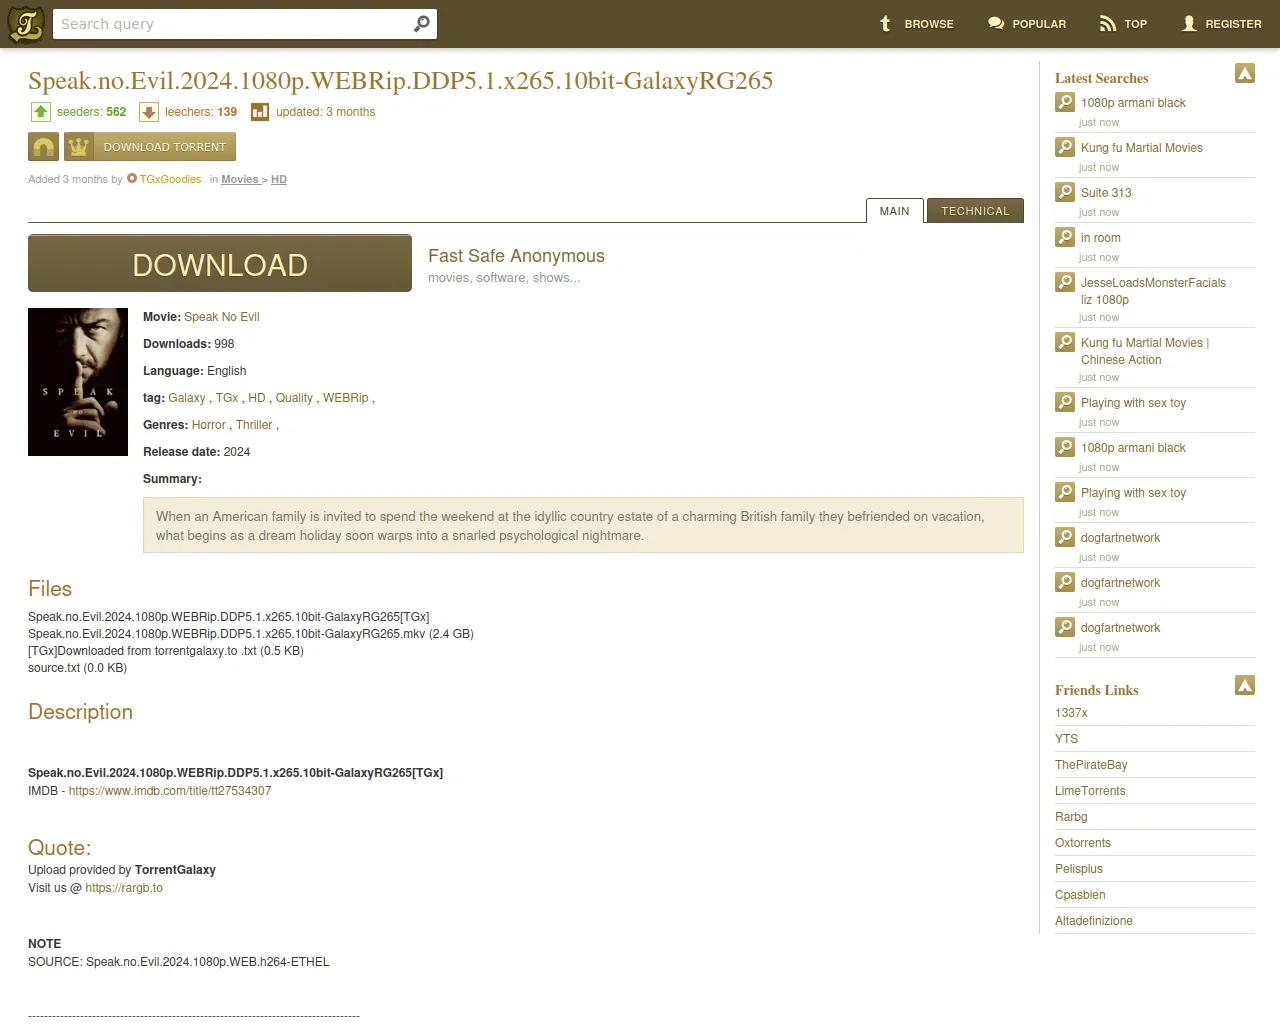Open the Oxtorrents friend link
Image resolution: width=1280 pixels, height=1024 pixels.
pyautogui.click(x=1083, y=843)
